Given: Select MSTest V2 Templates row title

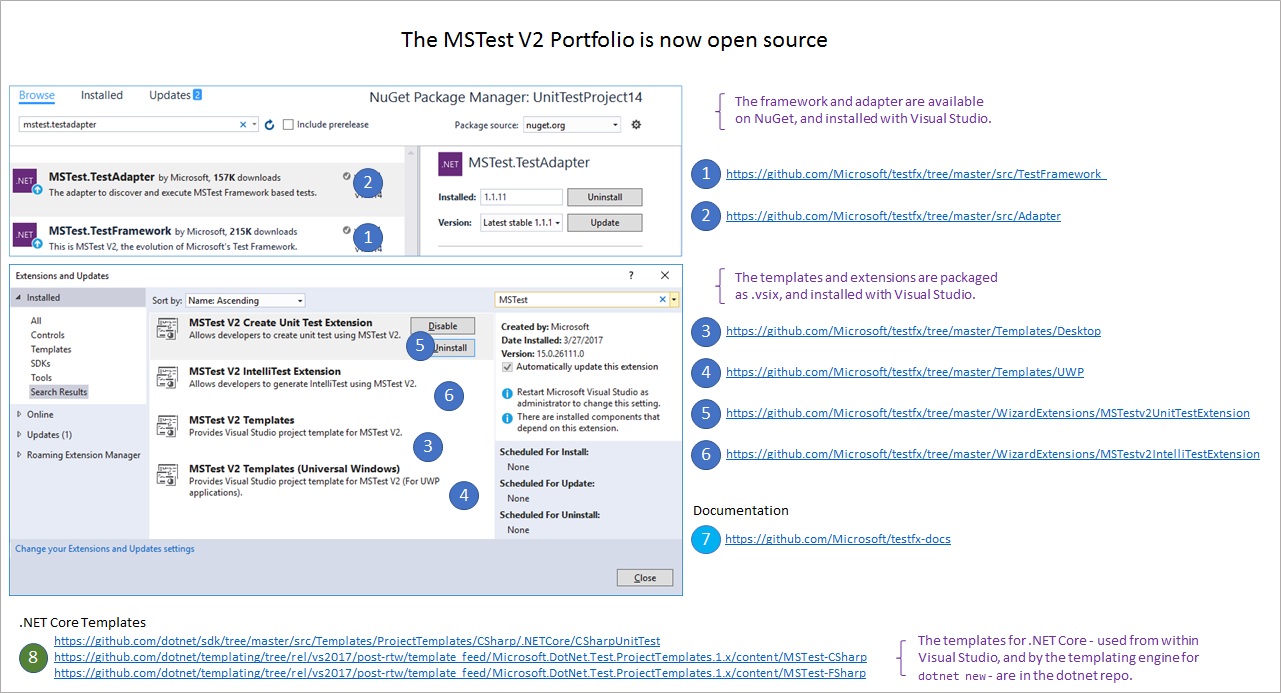Looking at the screenshot, I should (x=242, y=420).
